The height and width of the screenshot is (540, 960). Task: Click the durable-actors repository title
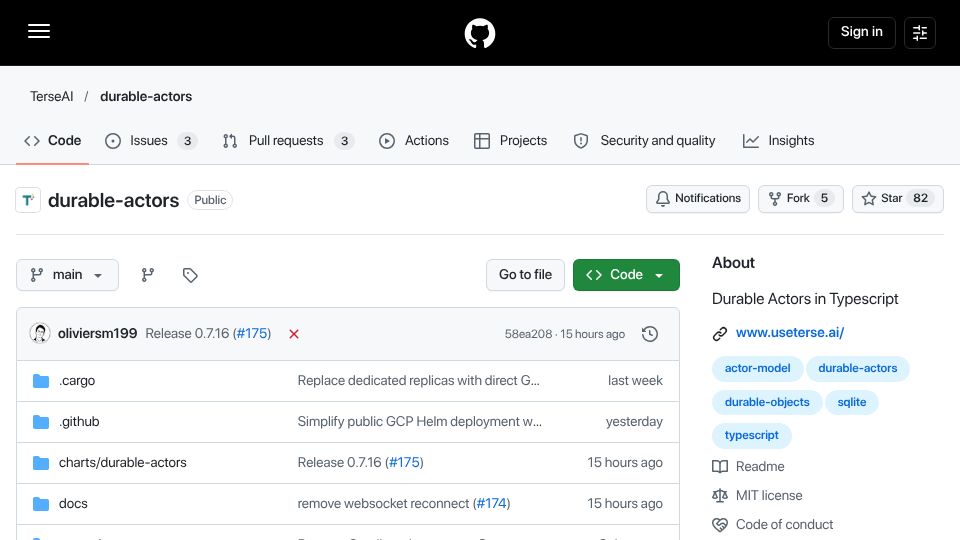coord(113,200)
